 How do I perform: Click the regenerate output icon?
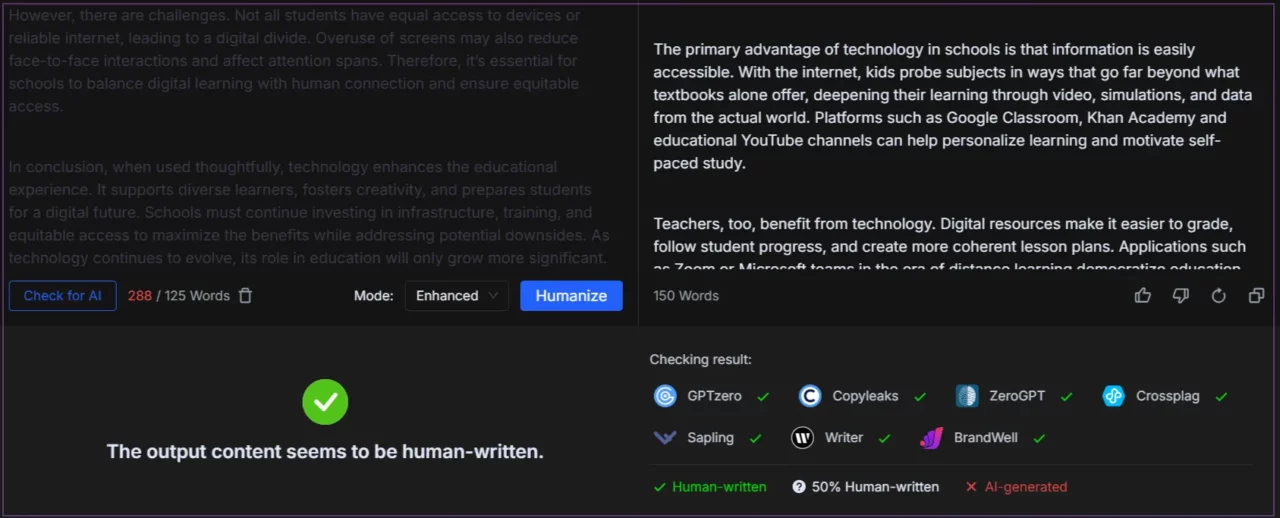tap(1218, 296)
